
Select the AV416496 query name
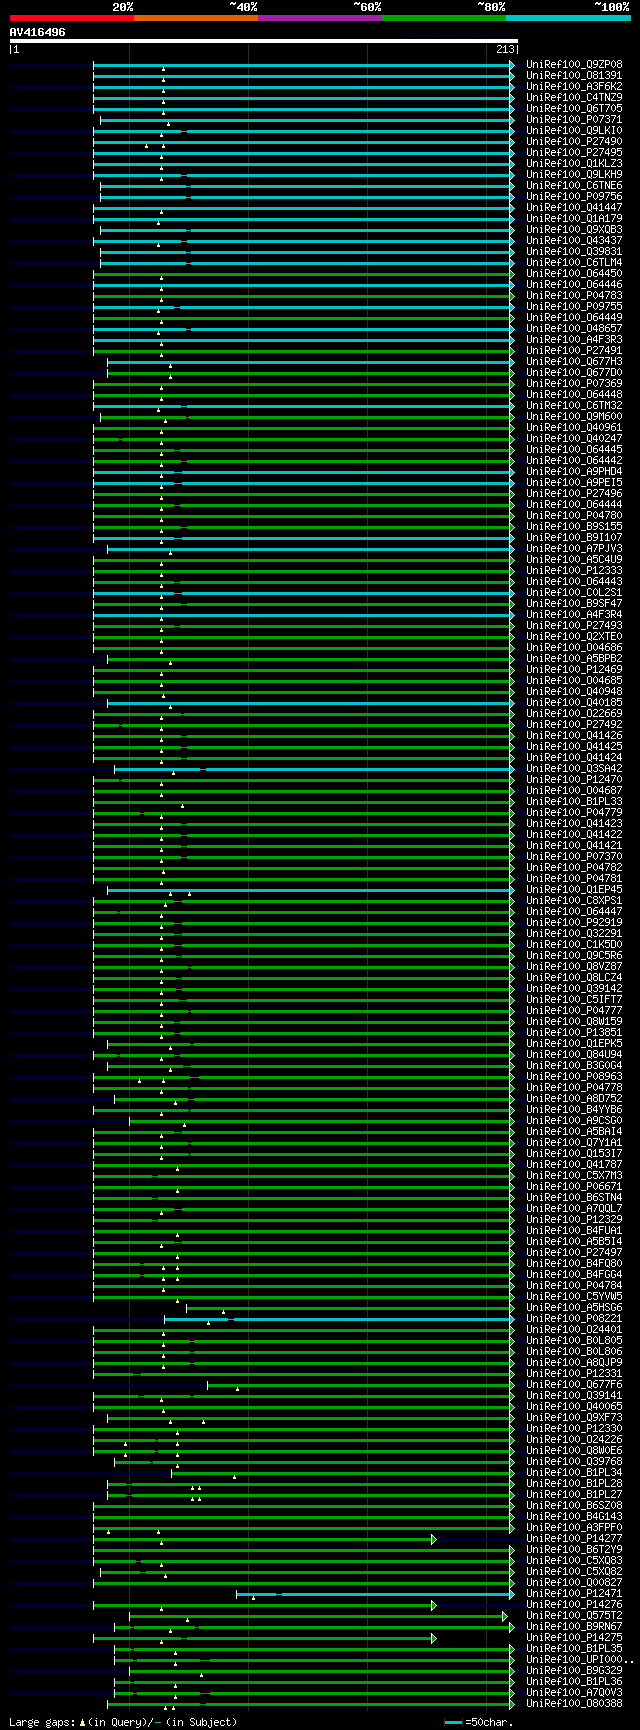(x=38, y=32)
